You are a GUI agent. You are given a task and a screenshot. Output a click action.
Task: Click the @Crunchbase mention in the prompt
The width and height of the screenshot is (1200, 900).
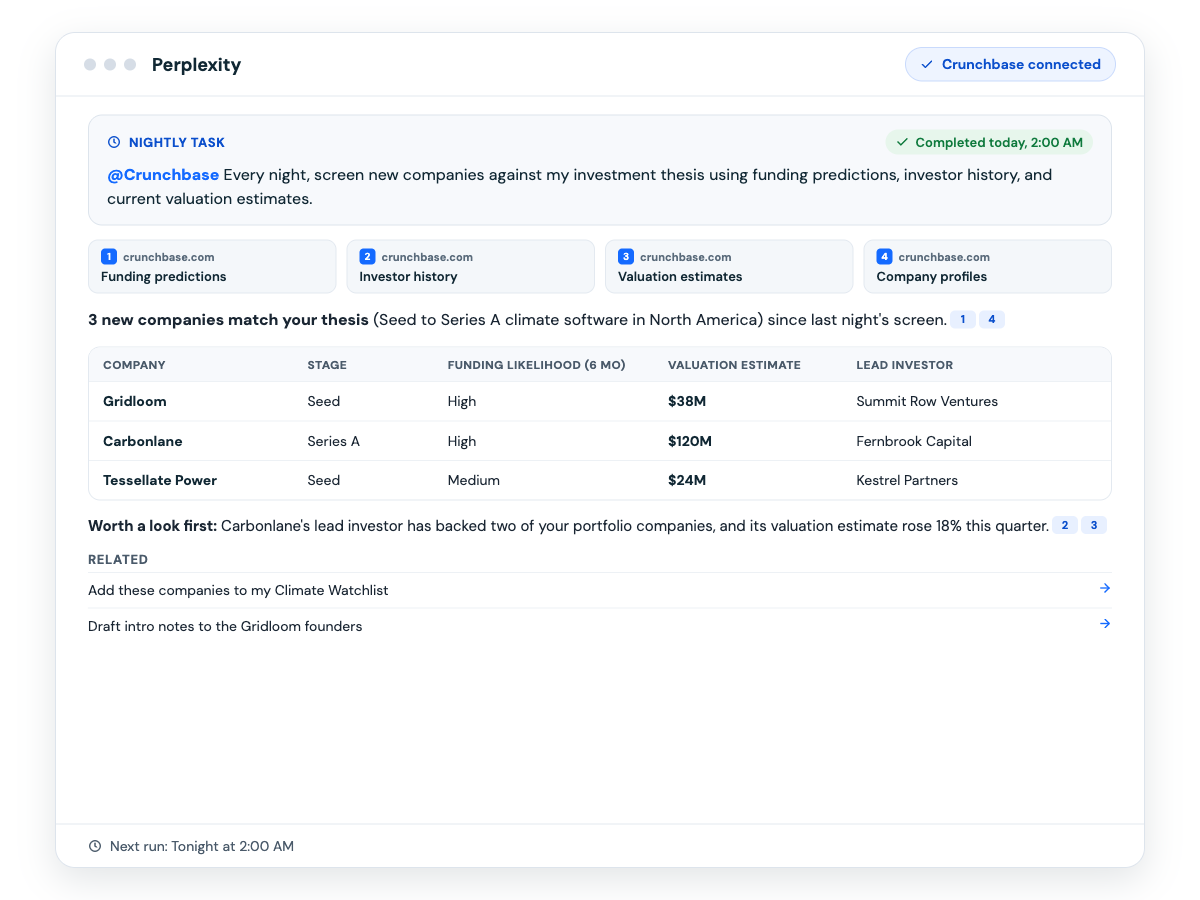(163, 175)
